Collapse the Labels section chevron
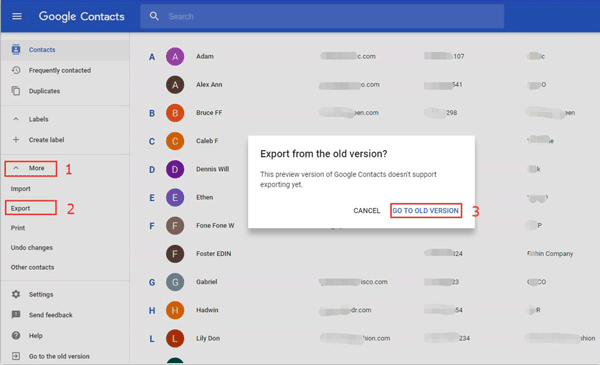Screen dimensions: 600x365 click(x=16, y=119)
